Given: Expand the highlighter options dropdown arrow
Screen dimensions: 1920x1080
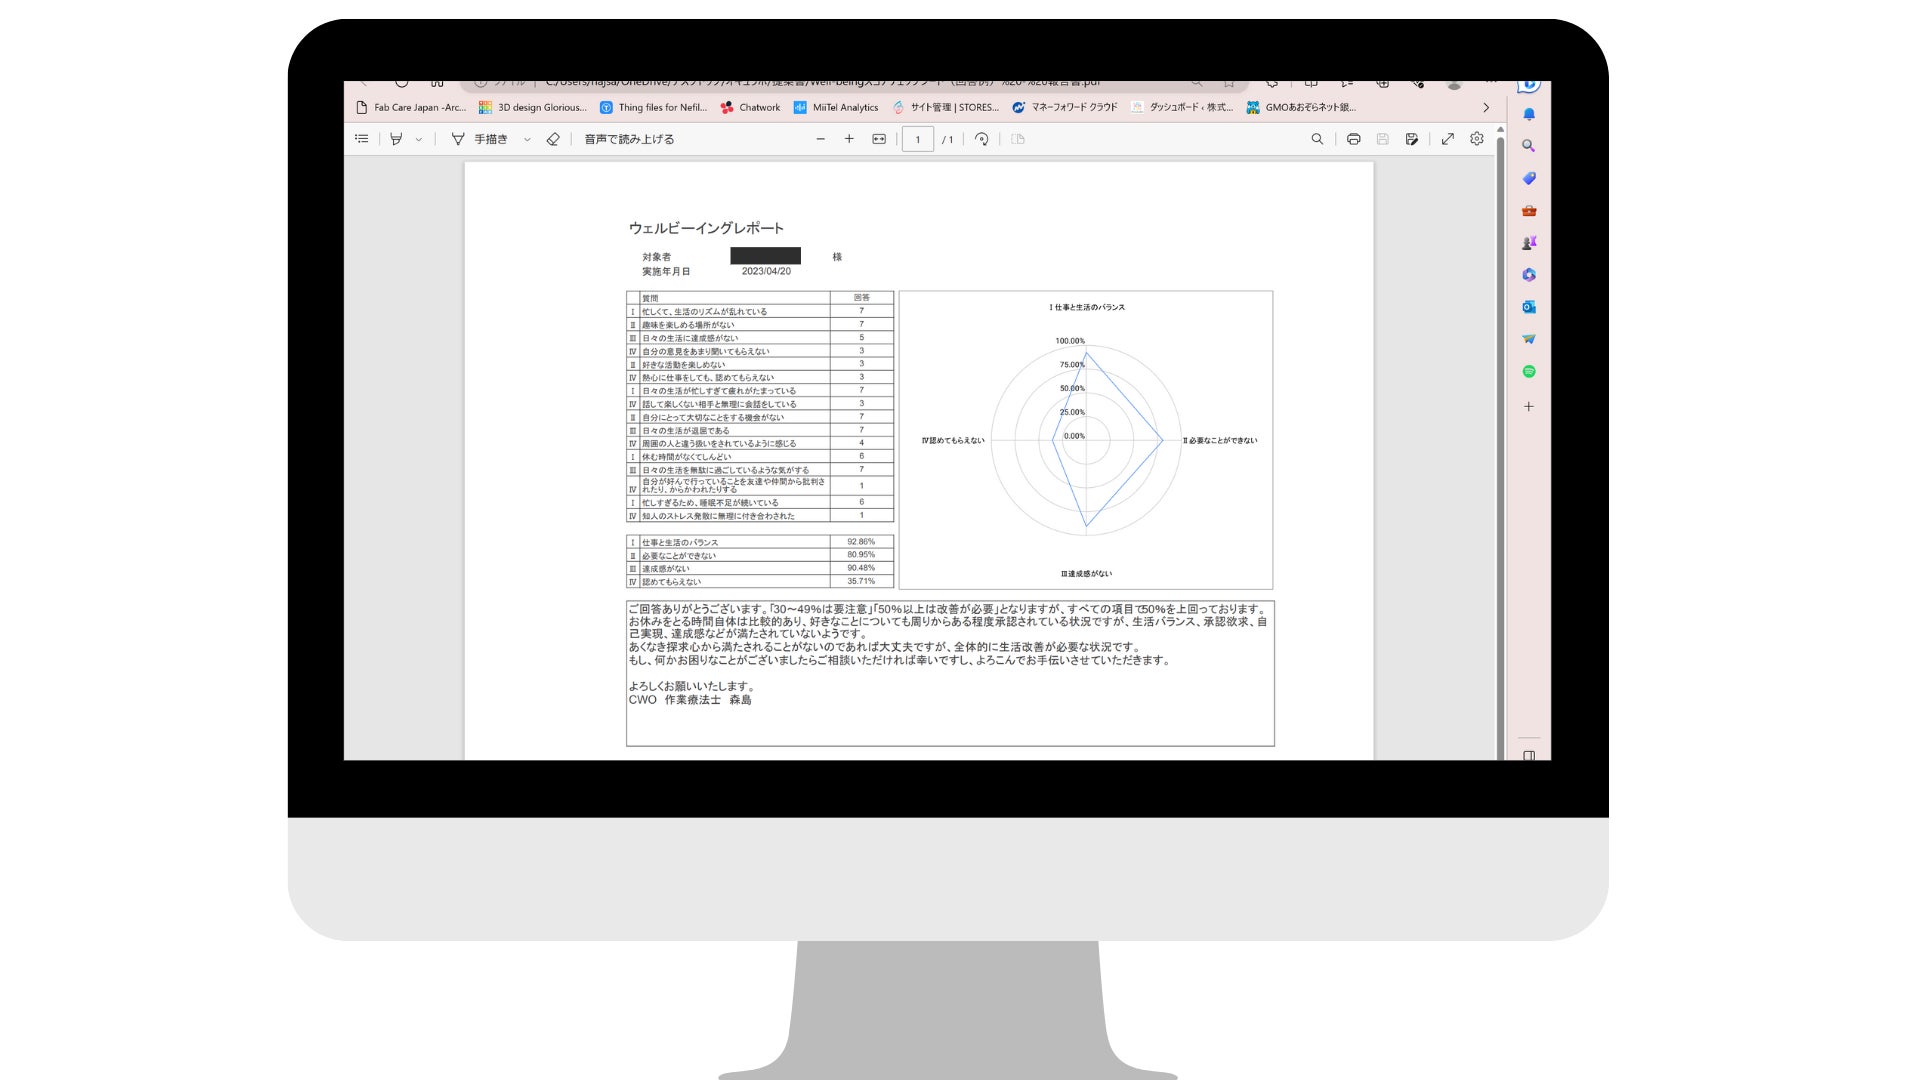Looking at the screenshot, I should (419, 140).
